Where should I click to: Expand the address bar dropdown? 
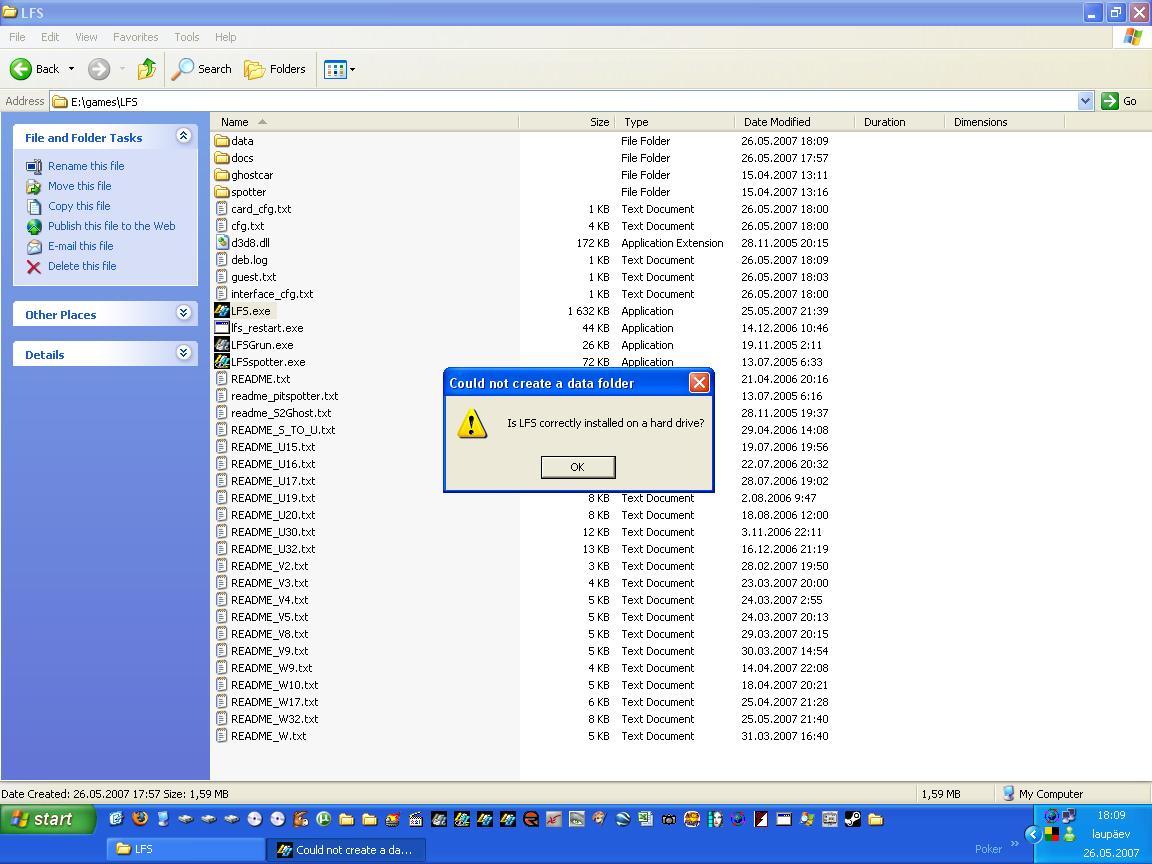pos(1085,101)
